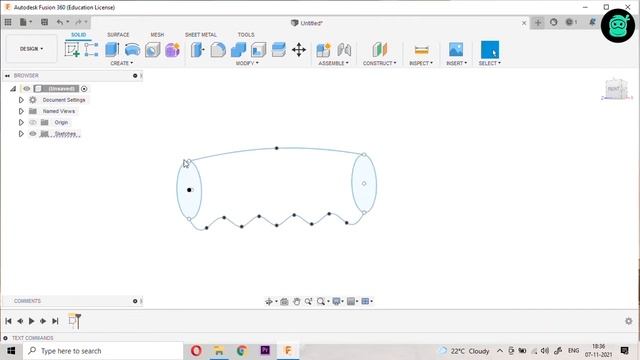Open the Grid and Snaps dropdown

tap(352, 302)
